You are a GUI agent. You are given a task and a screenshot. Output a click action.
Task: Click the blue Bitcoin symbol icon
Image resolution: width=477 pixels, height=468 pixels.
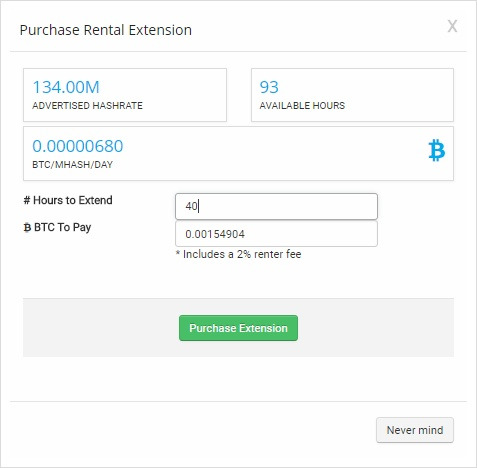tap(436, 150)
